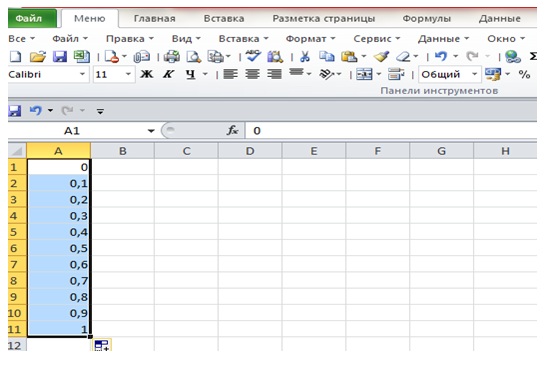Click the restrict permission document icon
The height and width of the screenshot is (367, 554).
pos(112,57)
